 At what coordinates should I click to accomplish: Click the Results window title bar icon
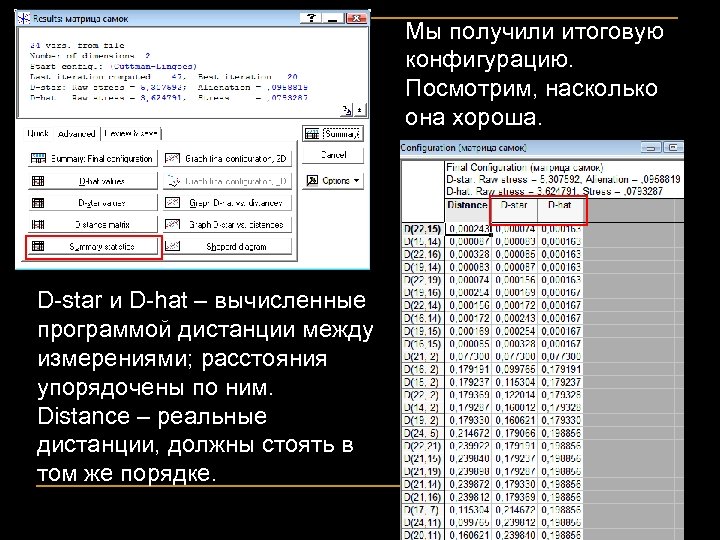pos(23,18)
